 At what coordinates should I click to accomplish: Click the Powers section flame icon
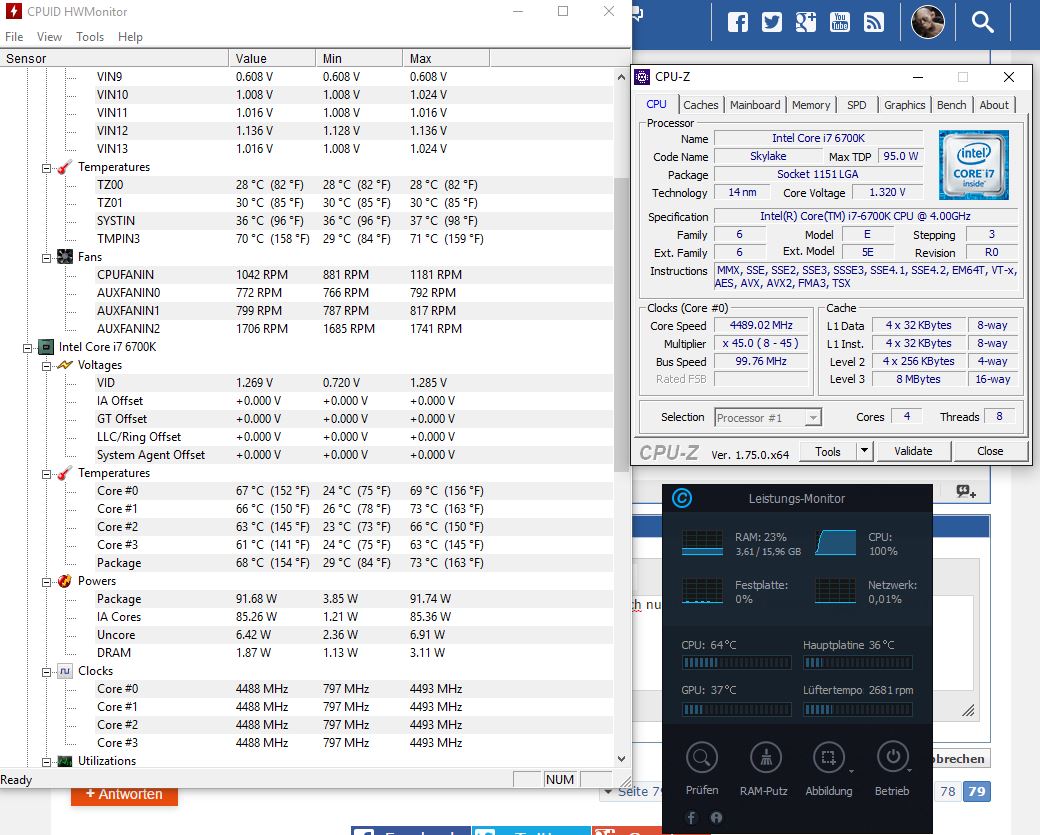click(64, 581)
